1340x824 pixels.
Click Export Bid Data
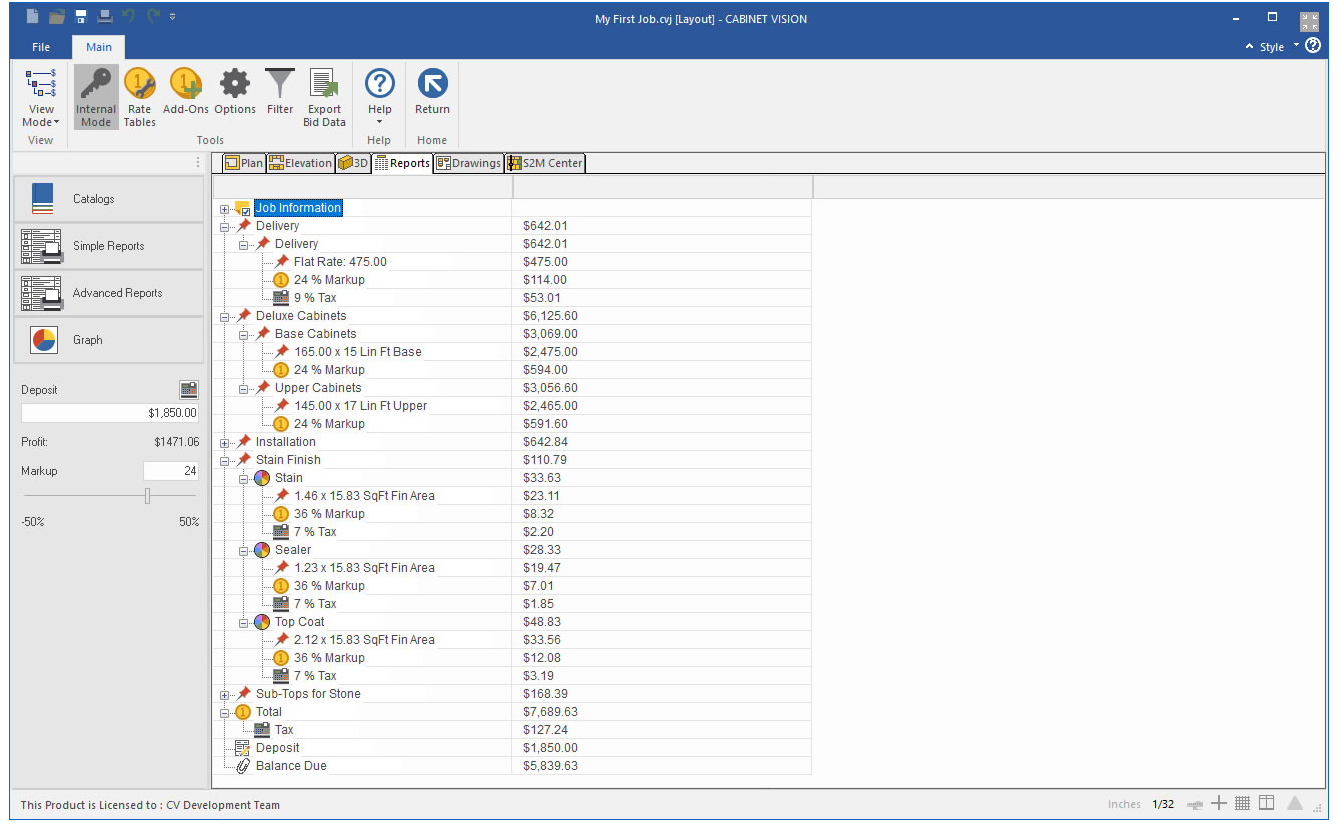coord(324,98)
